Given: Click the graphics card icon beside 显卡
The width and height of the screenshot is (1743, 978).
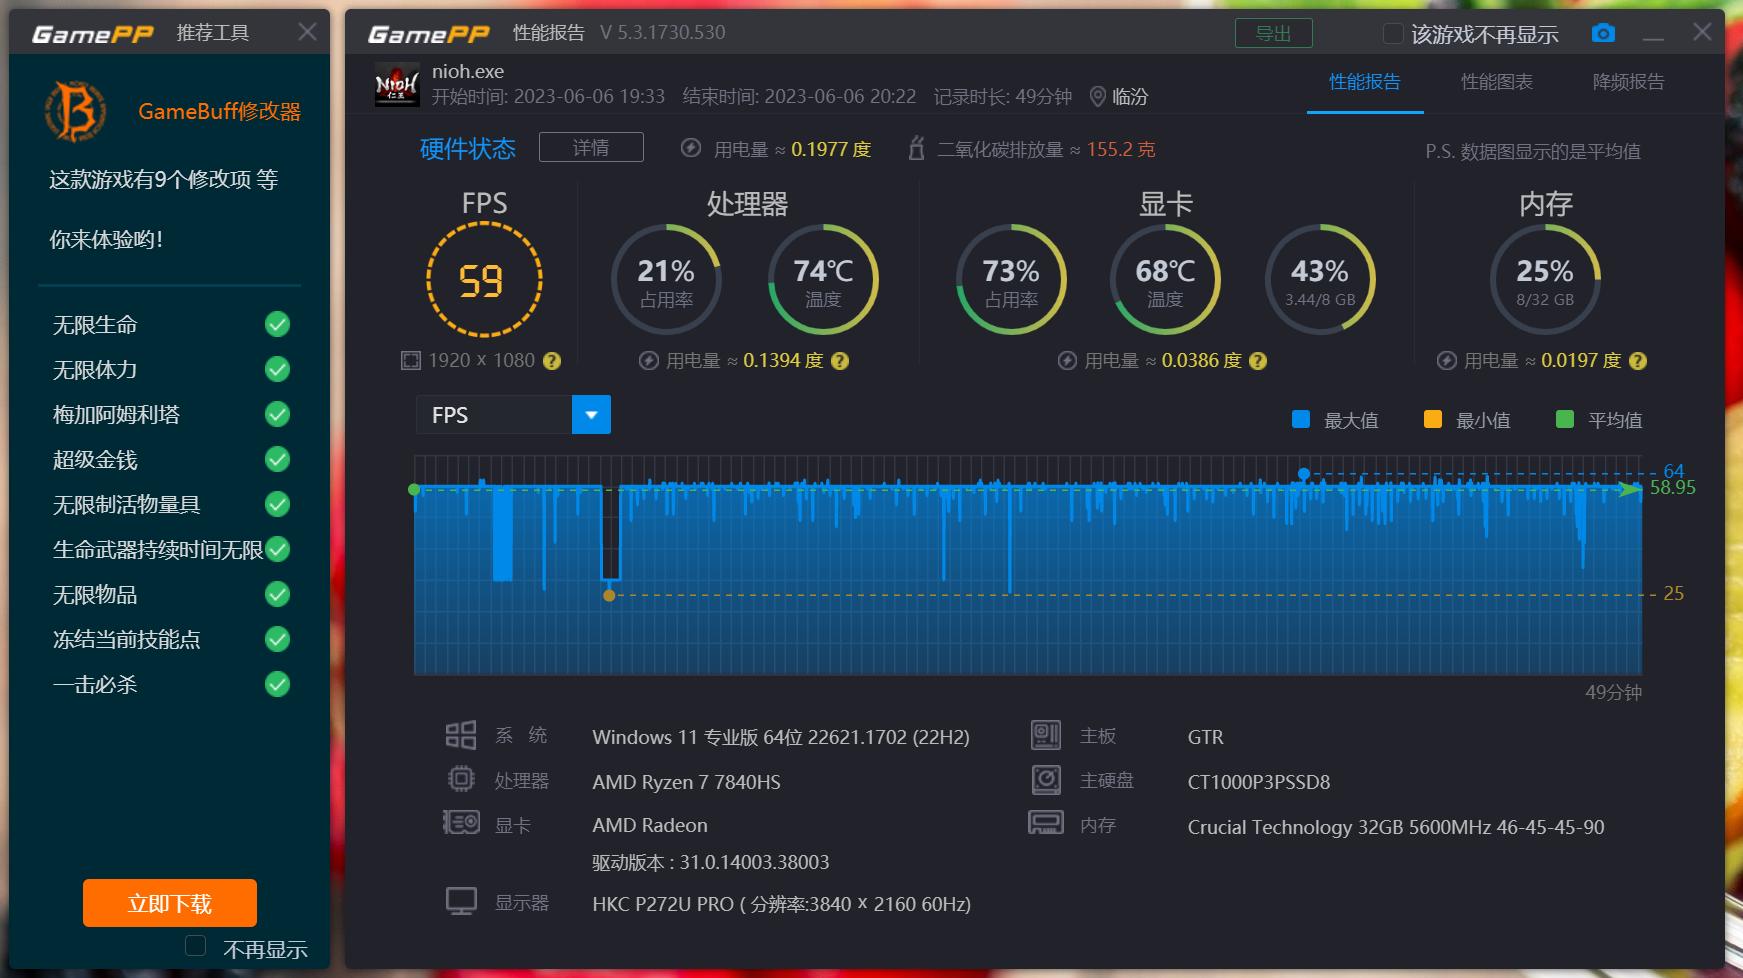Looking at the screenshot, I should 461,822.
